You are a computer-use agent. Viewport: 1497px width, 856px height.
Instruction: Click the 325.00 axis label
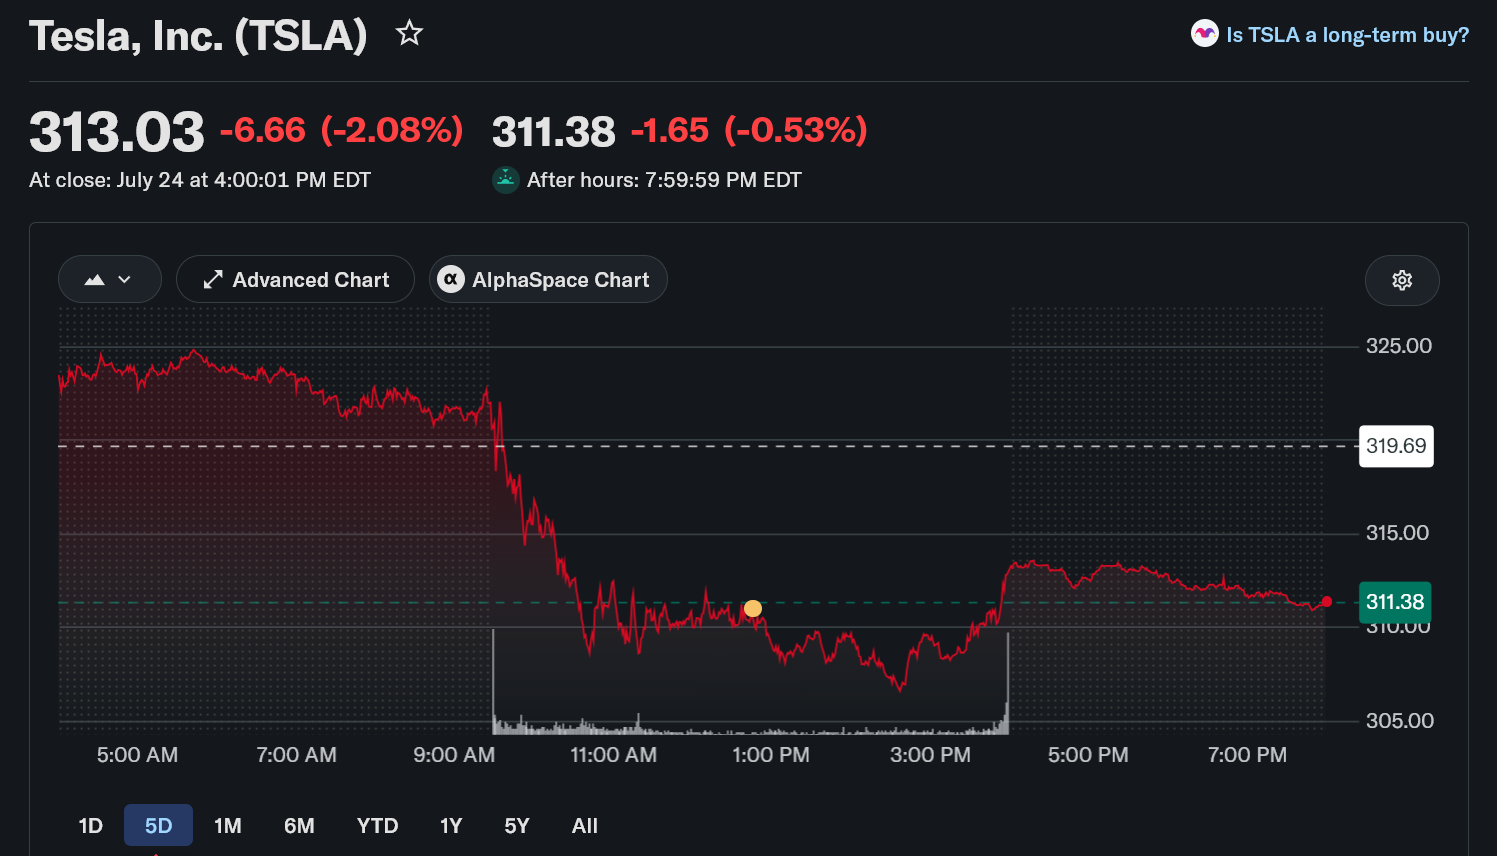coord(1399,346)
